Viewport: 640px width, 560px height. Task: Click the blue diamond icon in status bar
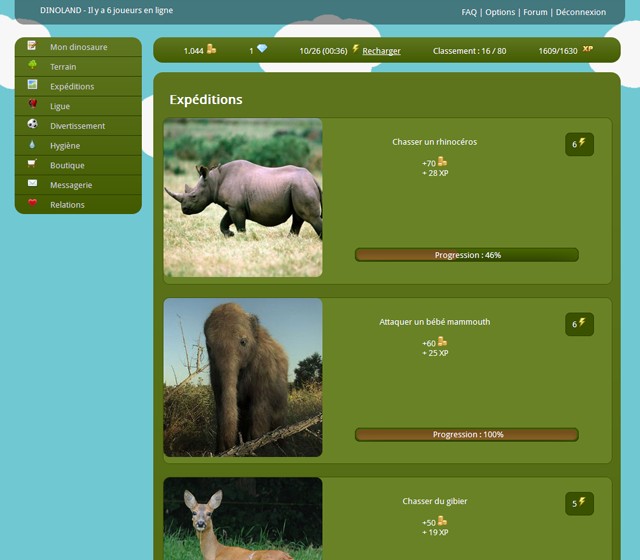pos(262,49)
